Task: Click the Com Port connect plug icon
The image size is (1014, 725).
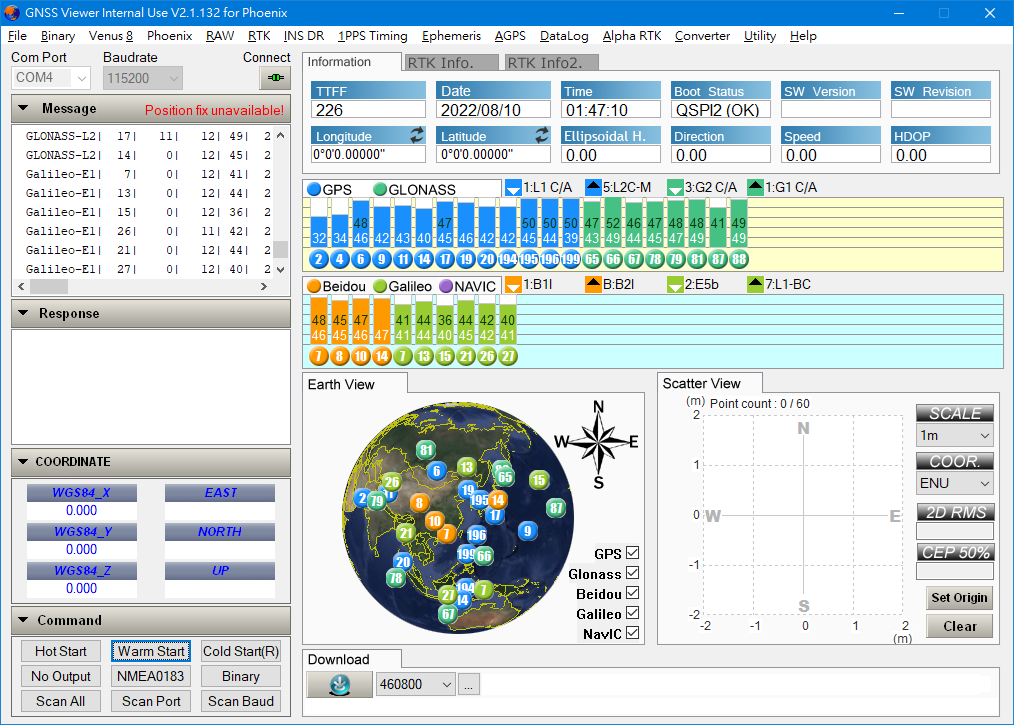Action: [x=274, y=78]
